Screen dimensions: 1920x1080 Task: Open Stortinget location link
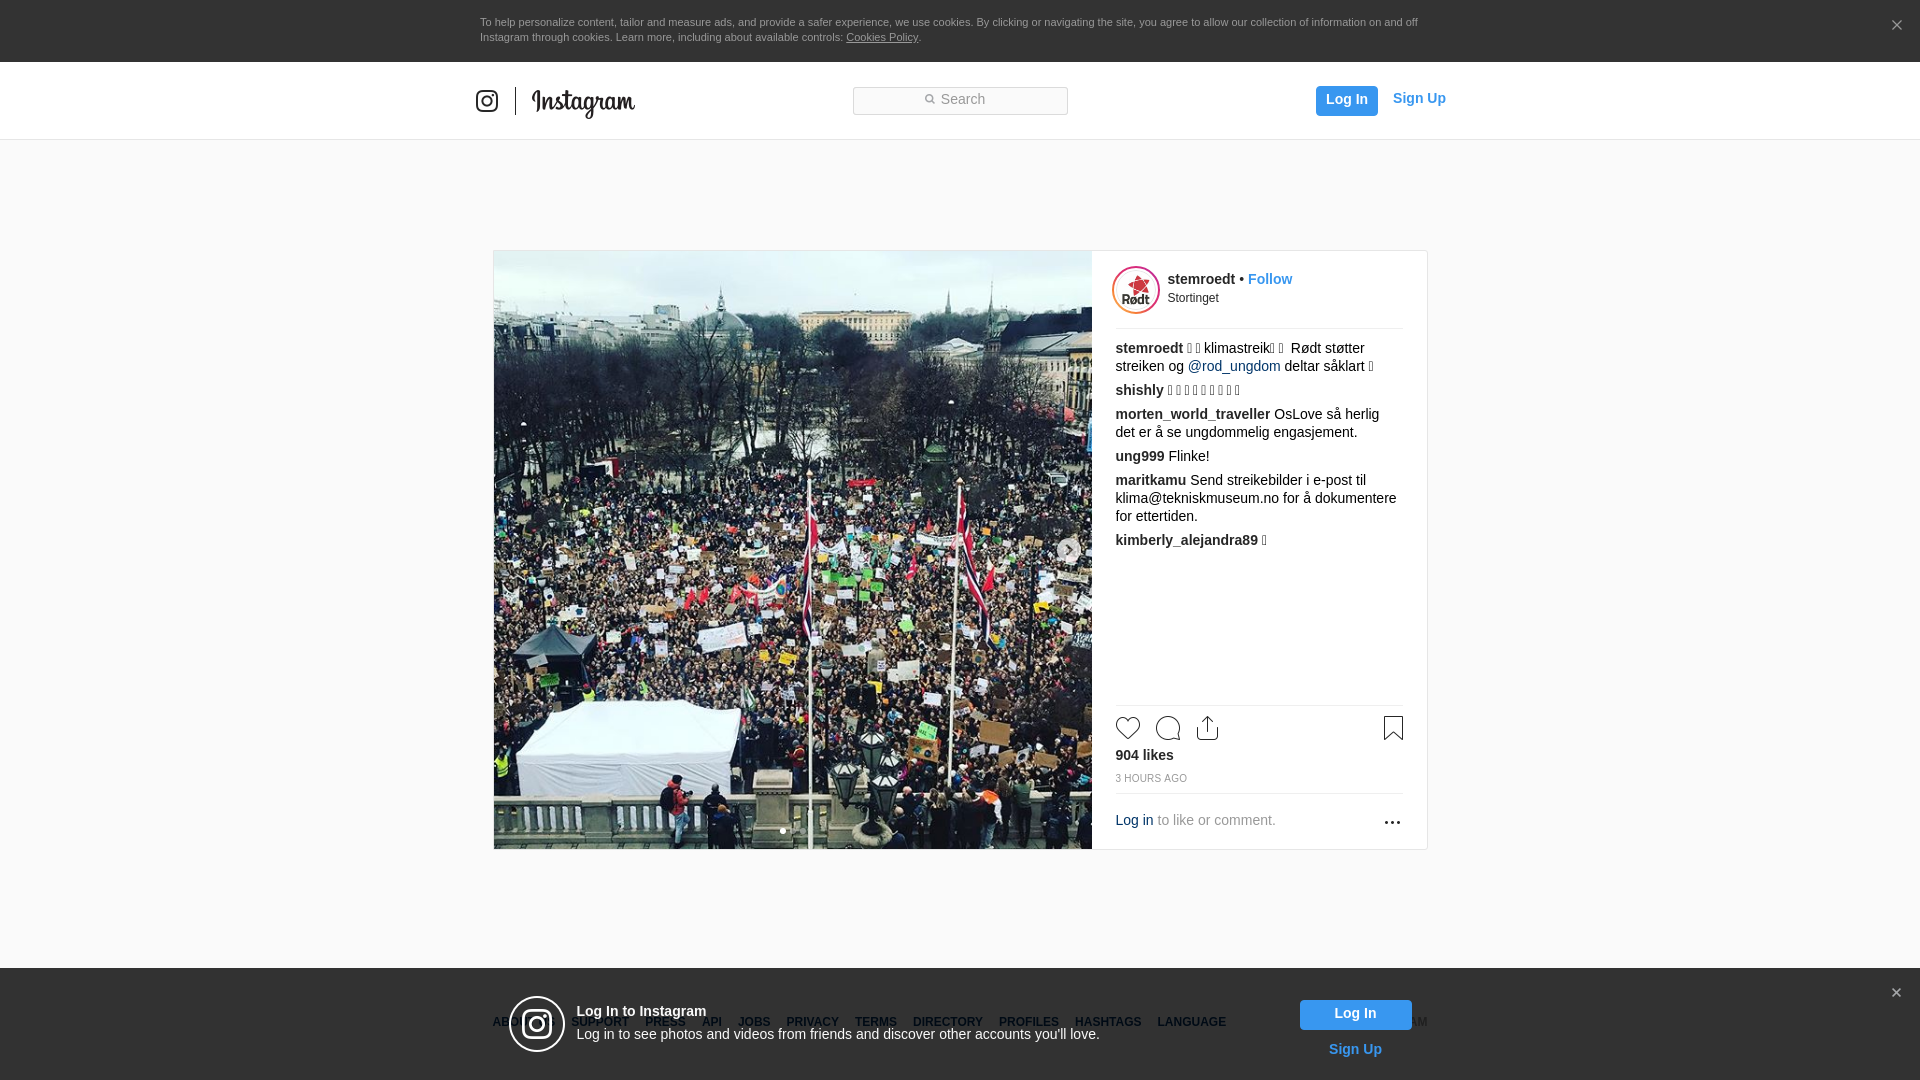1193,298
